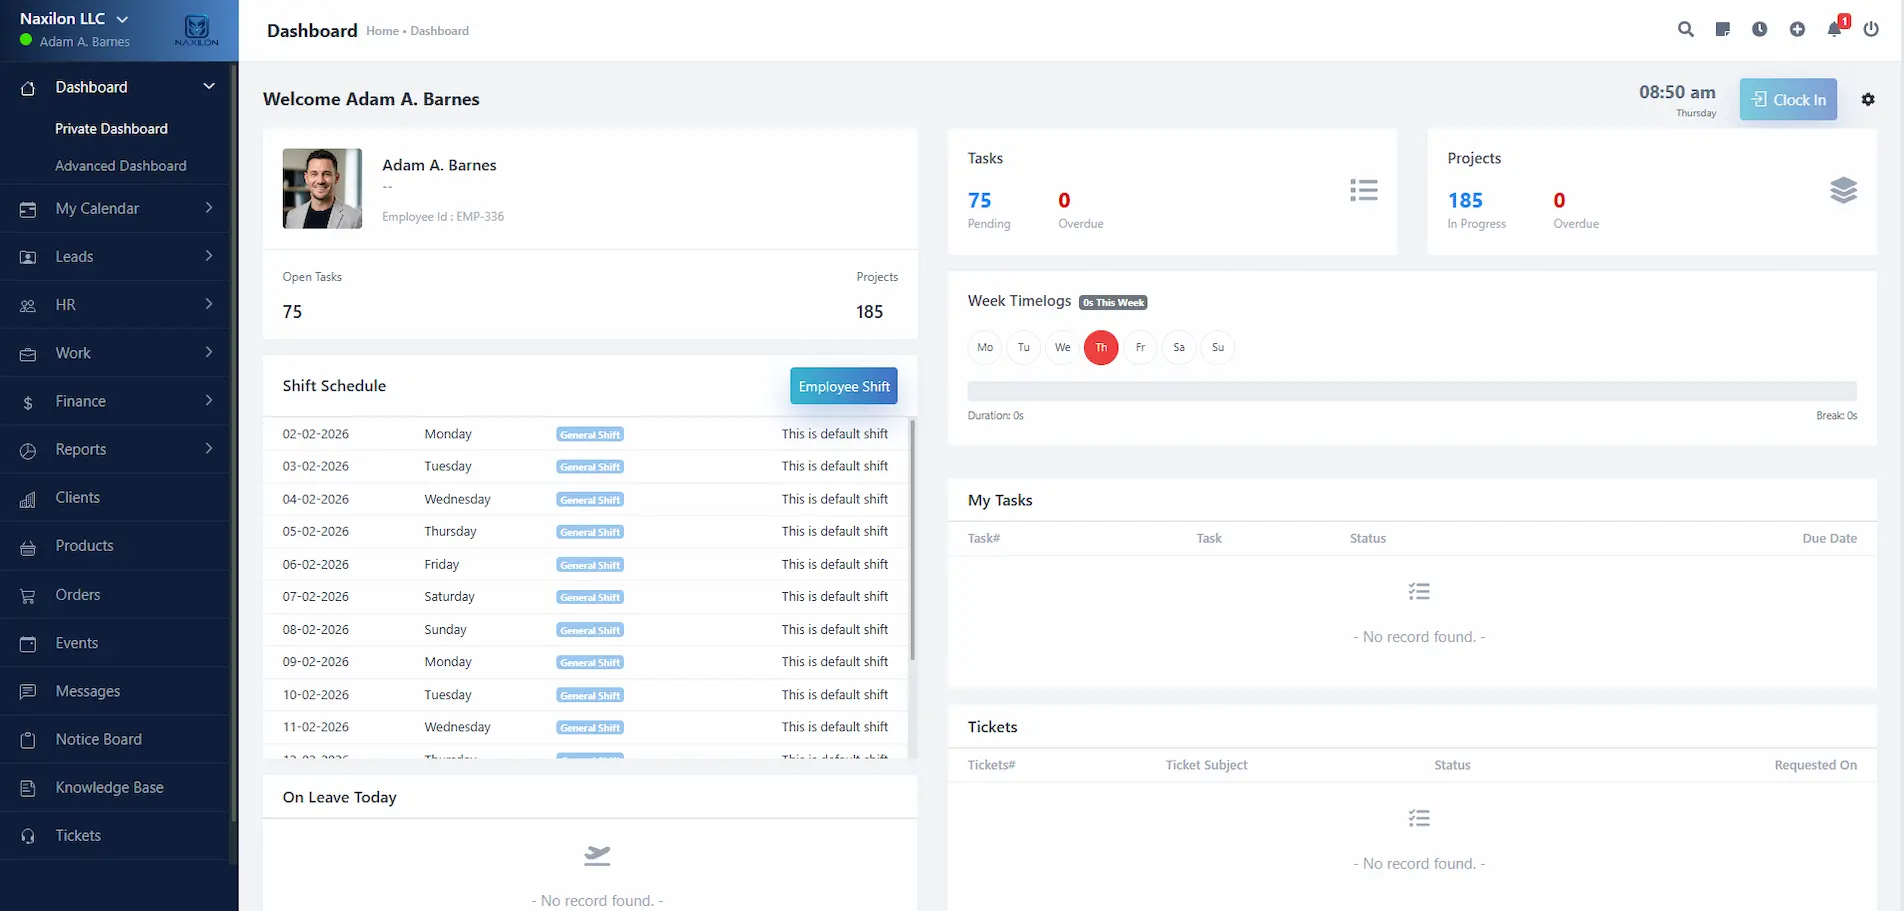Click the Tasks list icon
The image size is (1904, 911).
coord(1363,190)
